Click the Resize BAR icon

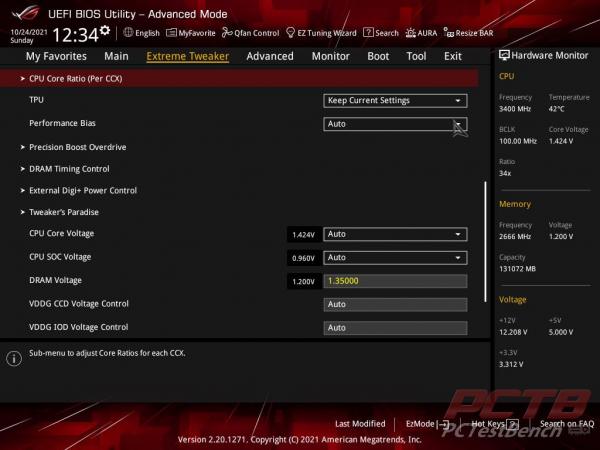point(448,33)
